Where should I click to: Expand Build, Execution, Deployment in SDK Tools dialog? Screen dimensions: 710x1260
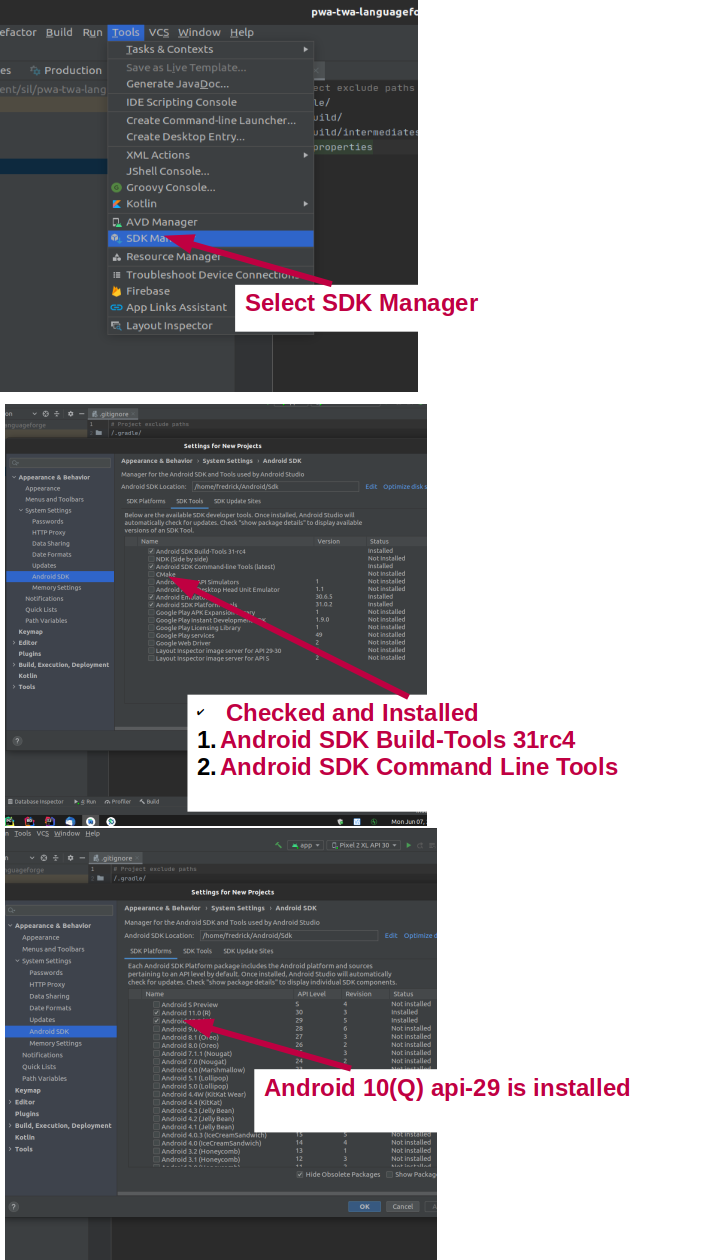click(14, 665)
